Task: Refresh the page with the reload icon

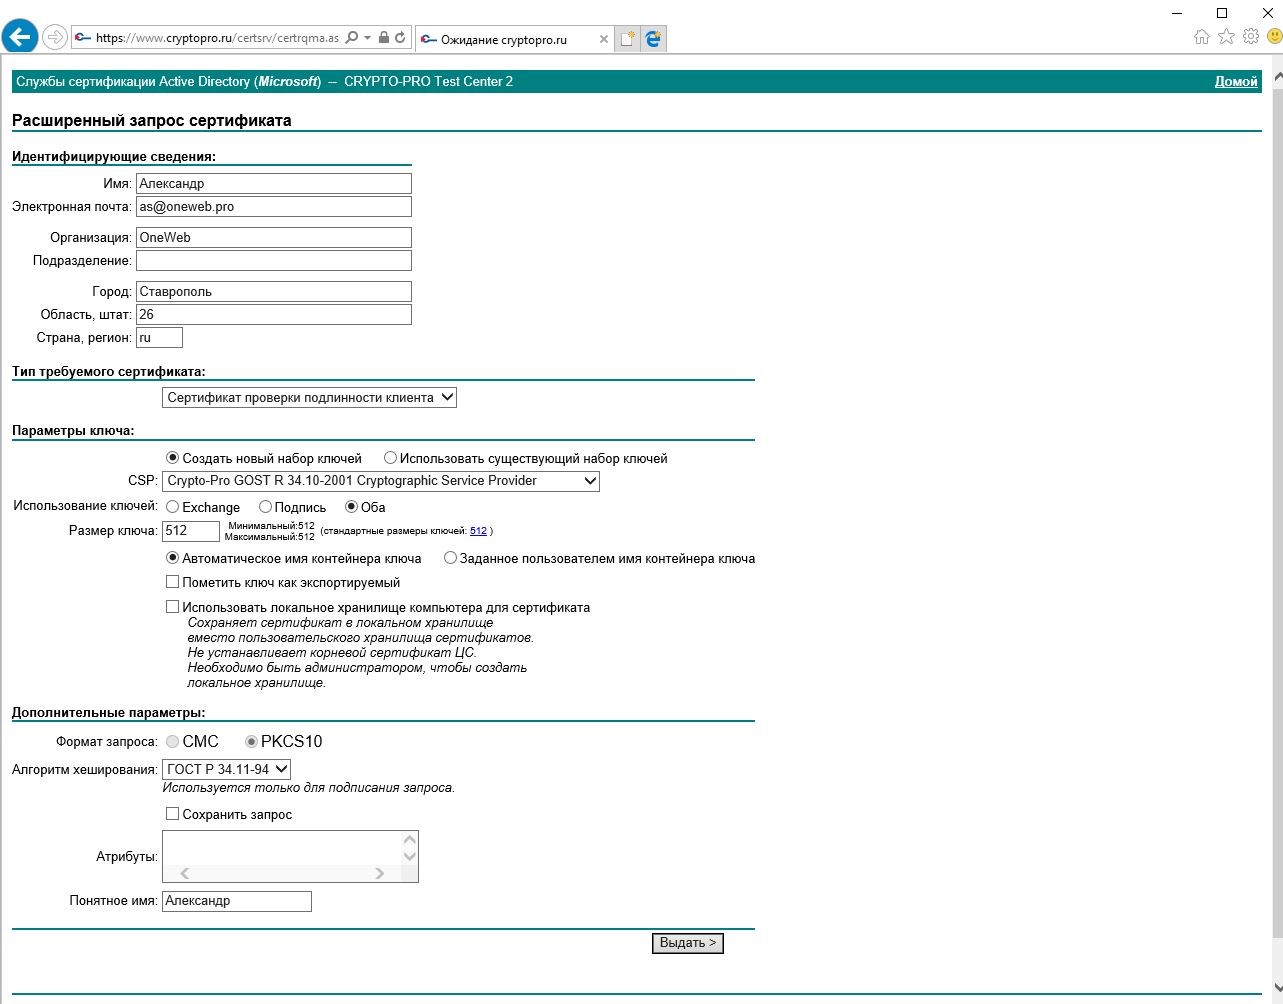Action: pyautogui.click(x=400, y=38)
